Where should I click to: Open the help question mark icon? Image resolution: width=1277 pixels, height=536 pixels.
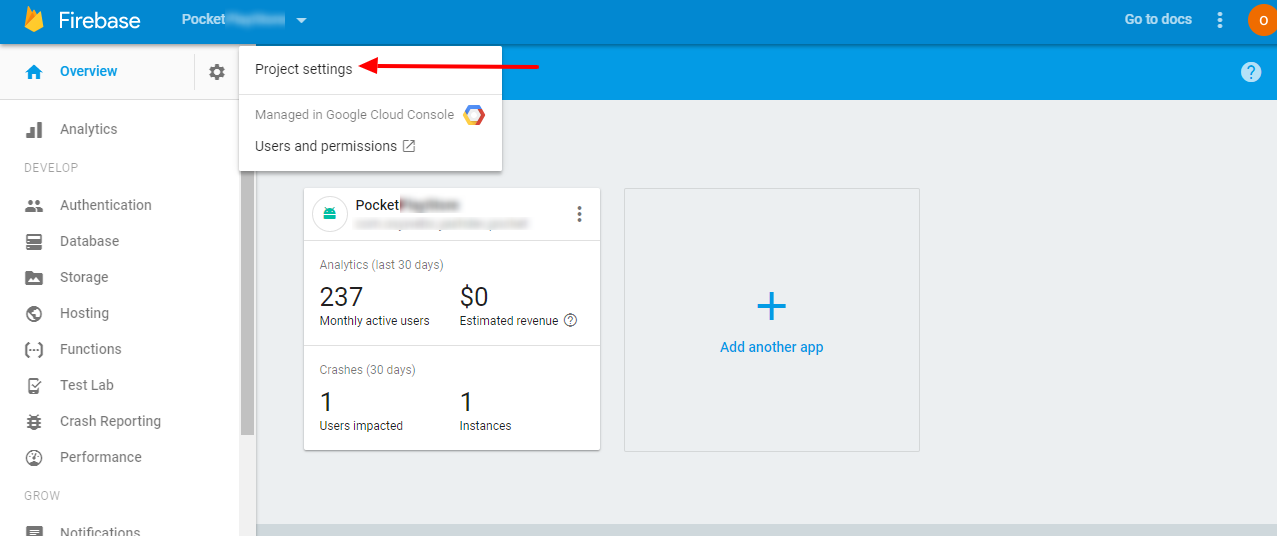(x=1250, y=72)
